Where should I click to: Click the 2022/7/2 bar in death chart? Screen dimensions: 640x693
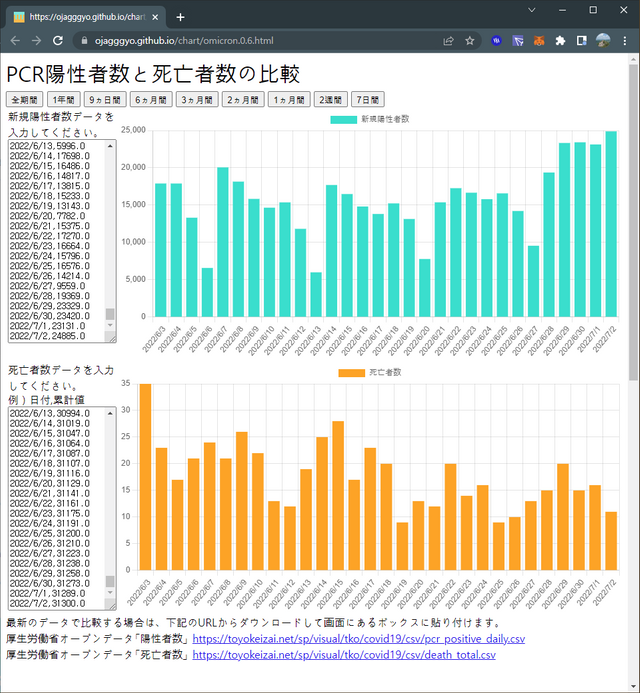pyautogui.click(x=611, y=541)
